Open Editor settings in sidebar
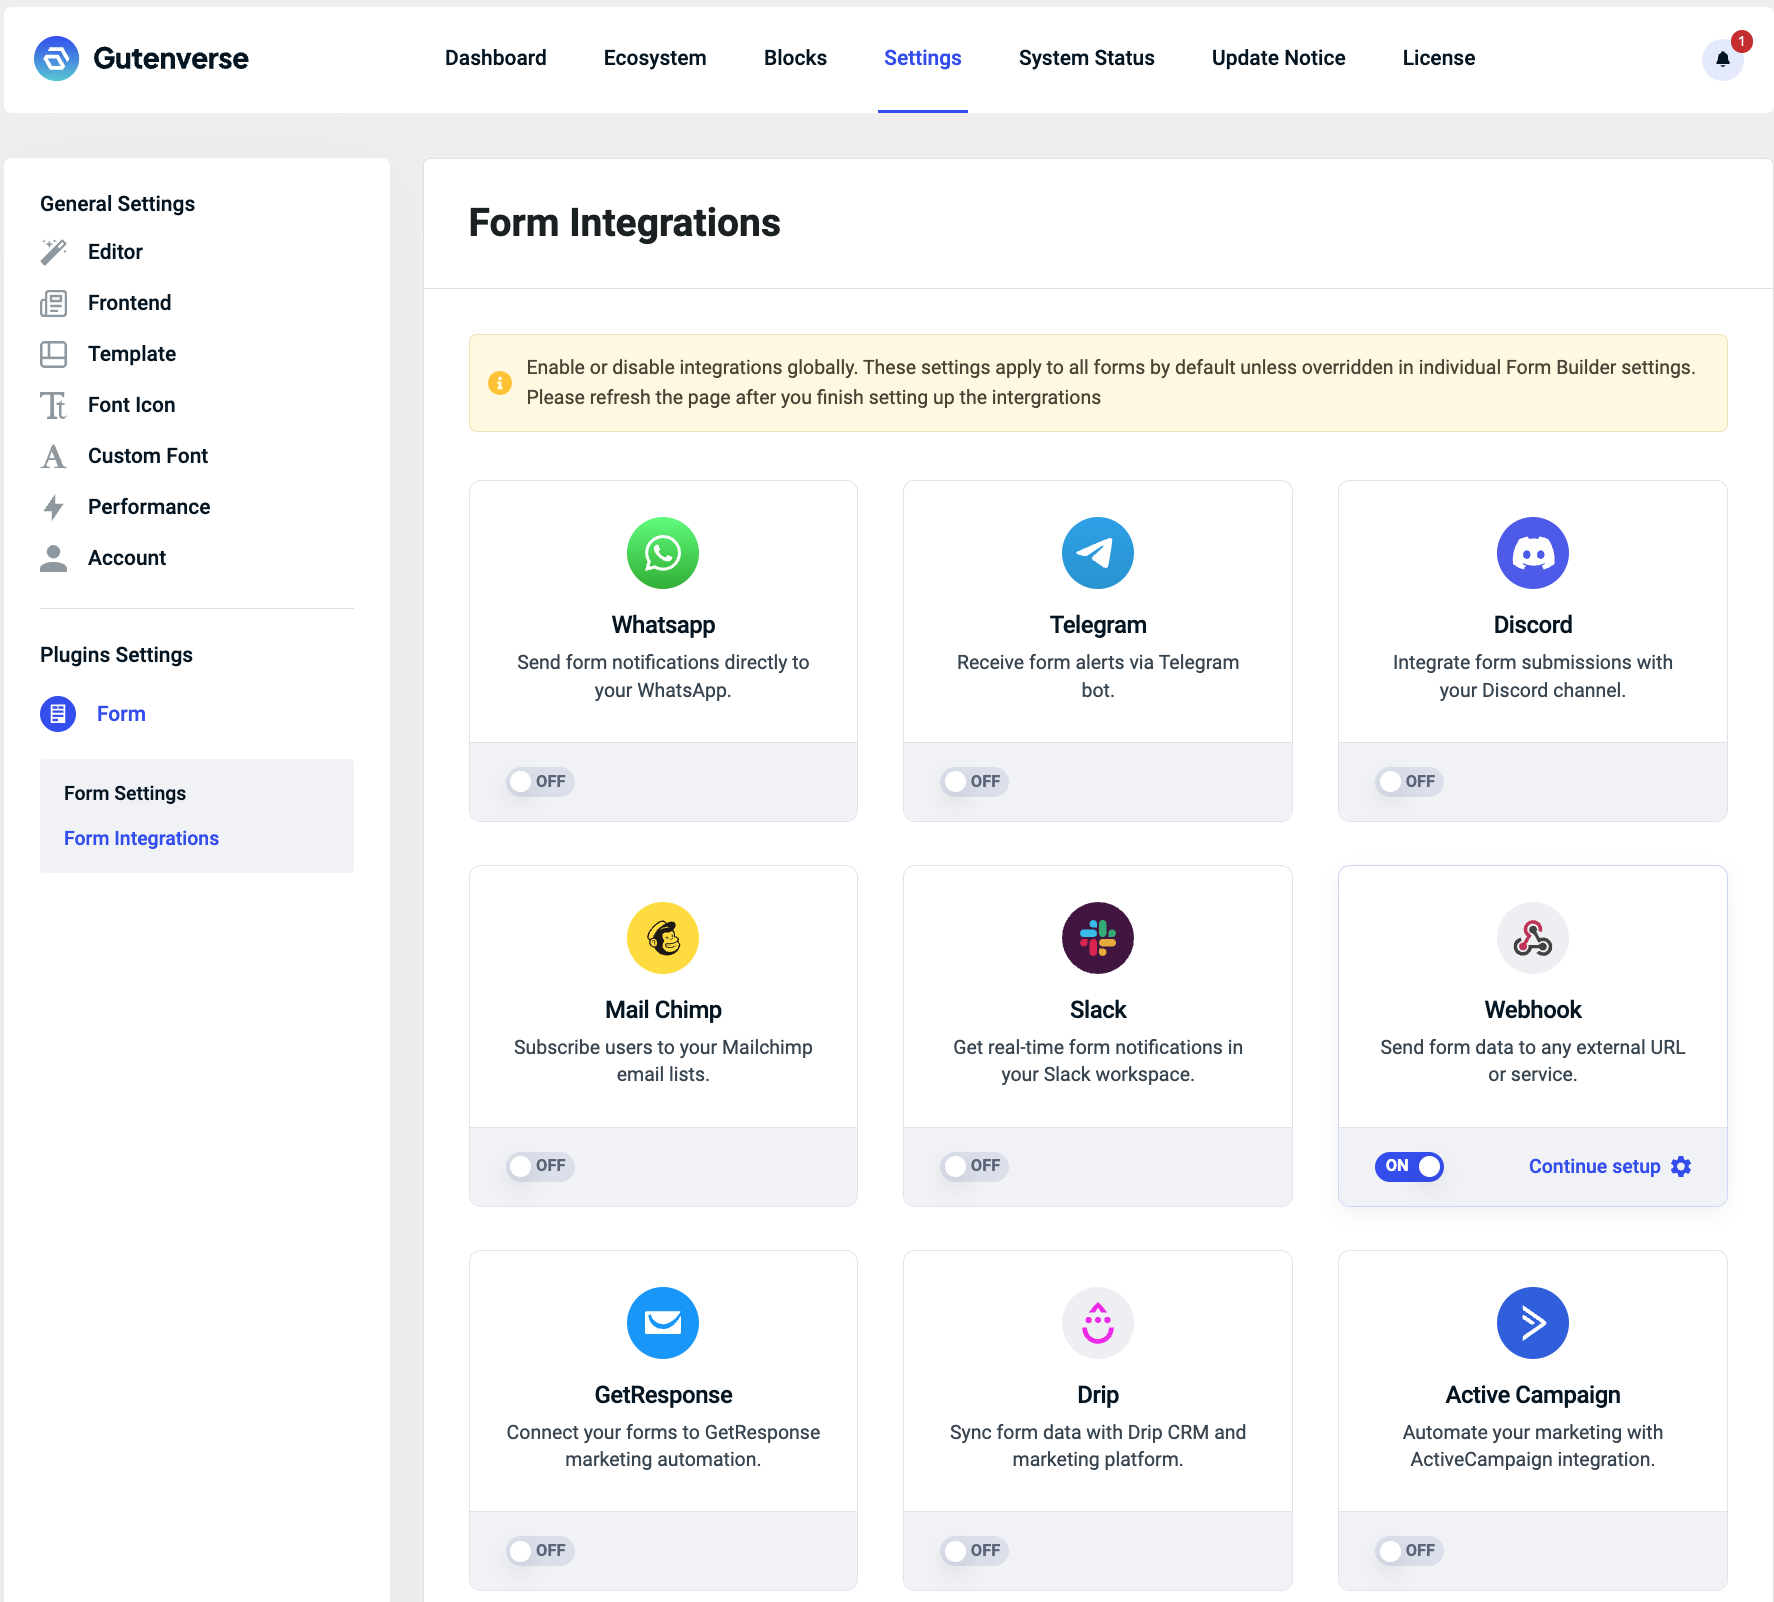 116,252
